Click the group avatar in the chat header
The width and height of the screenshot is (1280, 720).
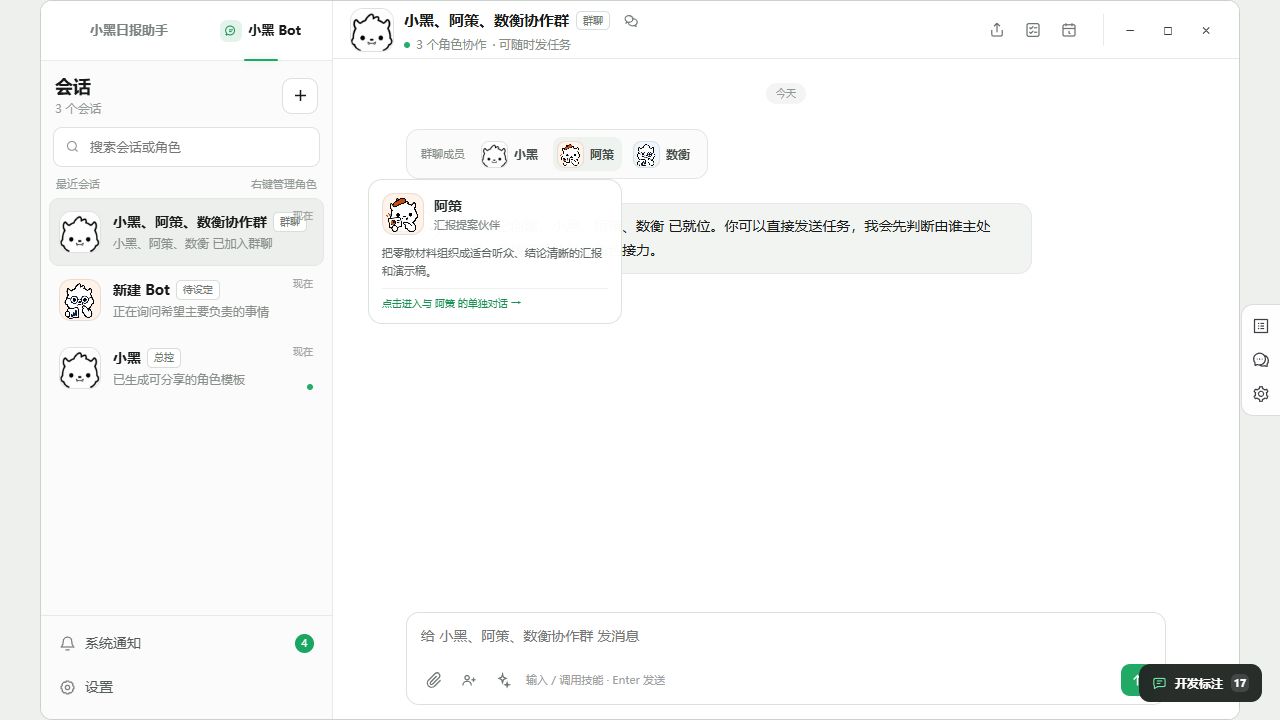click(x=372, y=31)
